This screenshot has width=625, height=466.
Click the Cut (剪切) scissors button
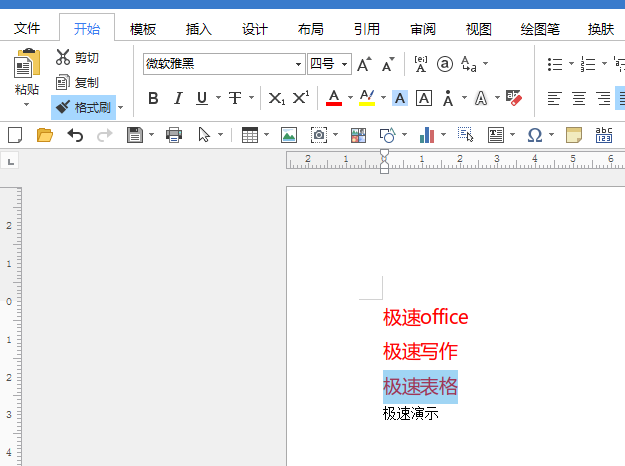[77, 57]
